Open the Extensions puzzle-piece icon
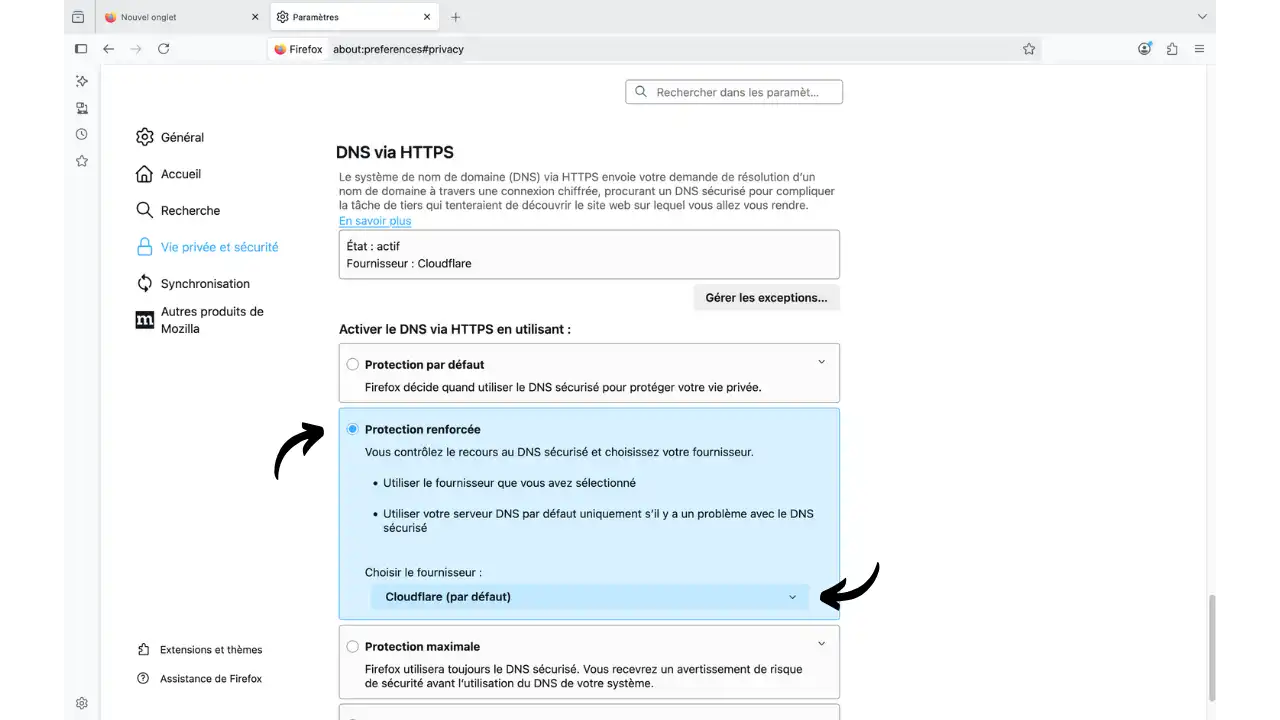 [1171, 49]
